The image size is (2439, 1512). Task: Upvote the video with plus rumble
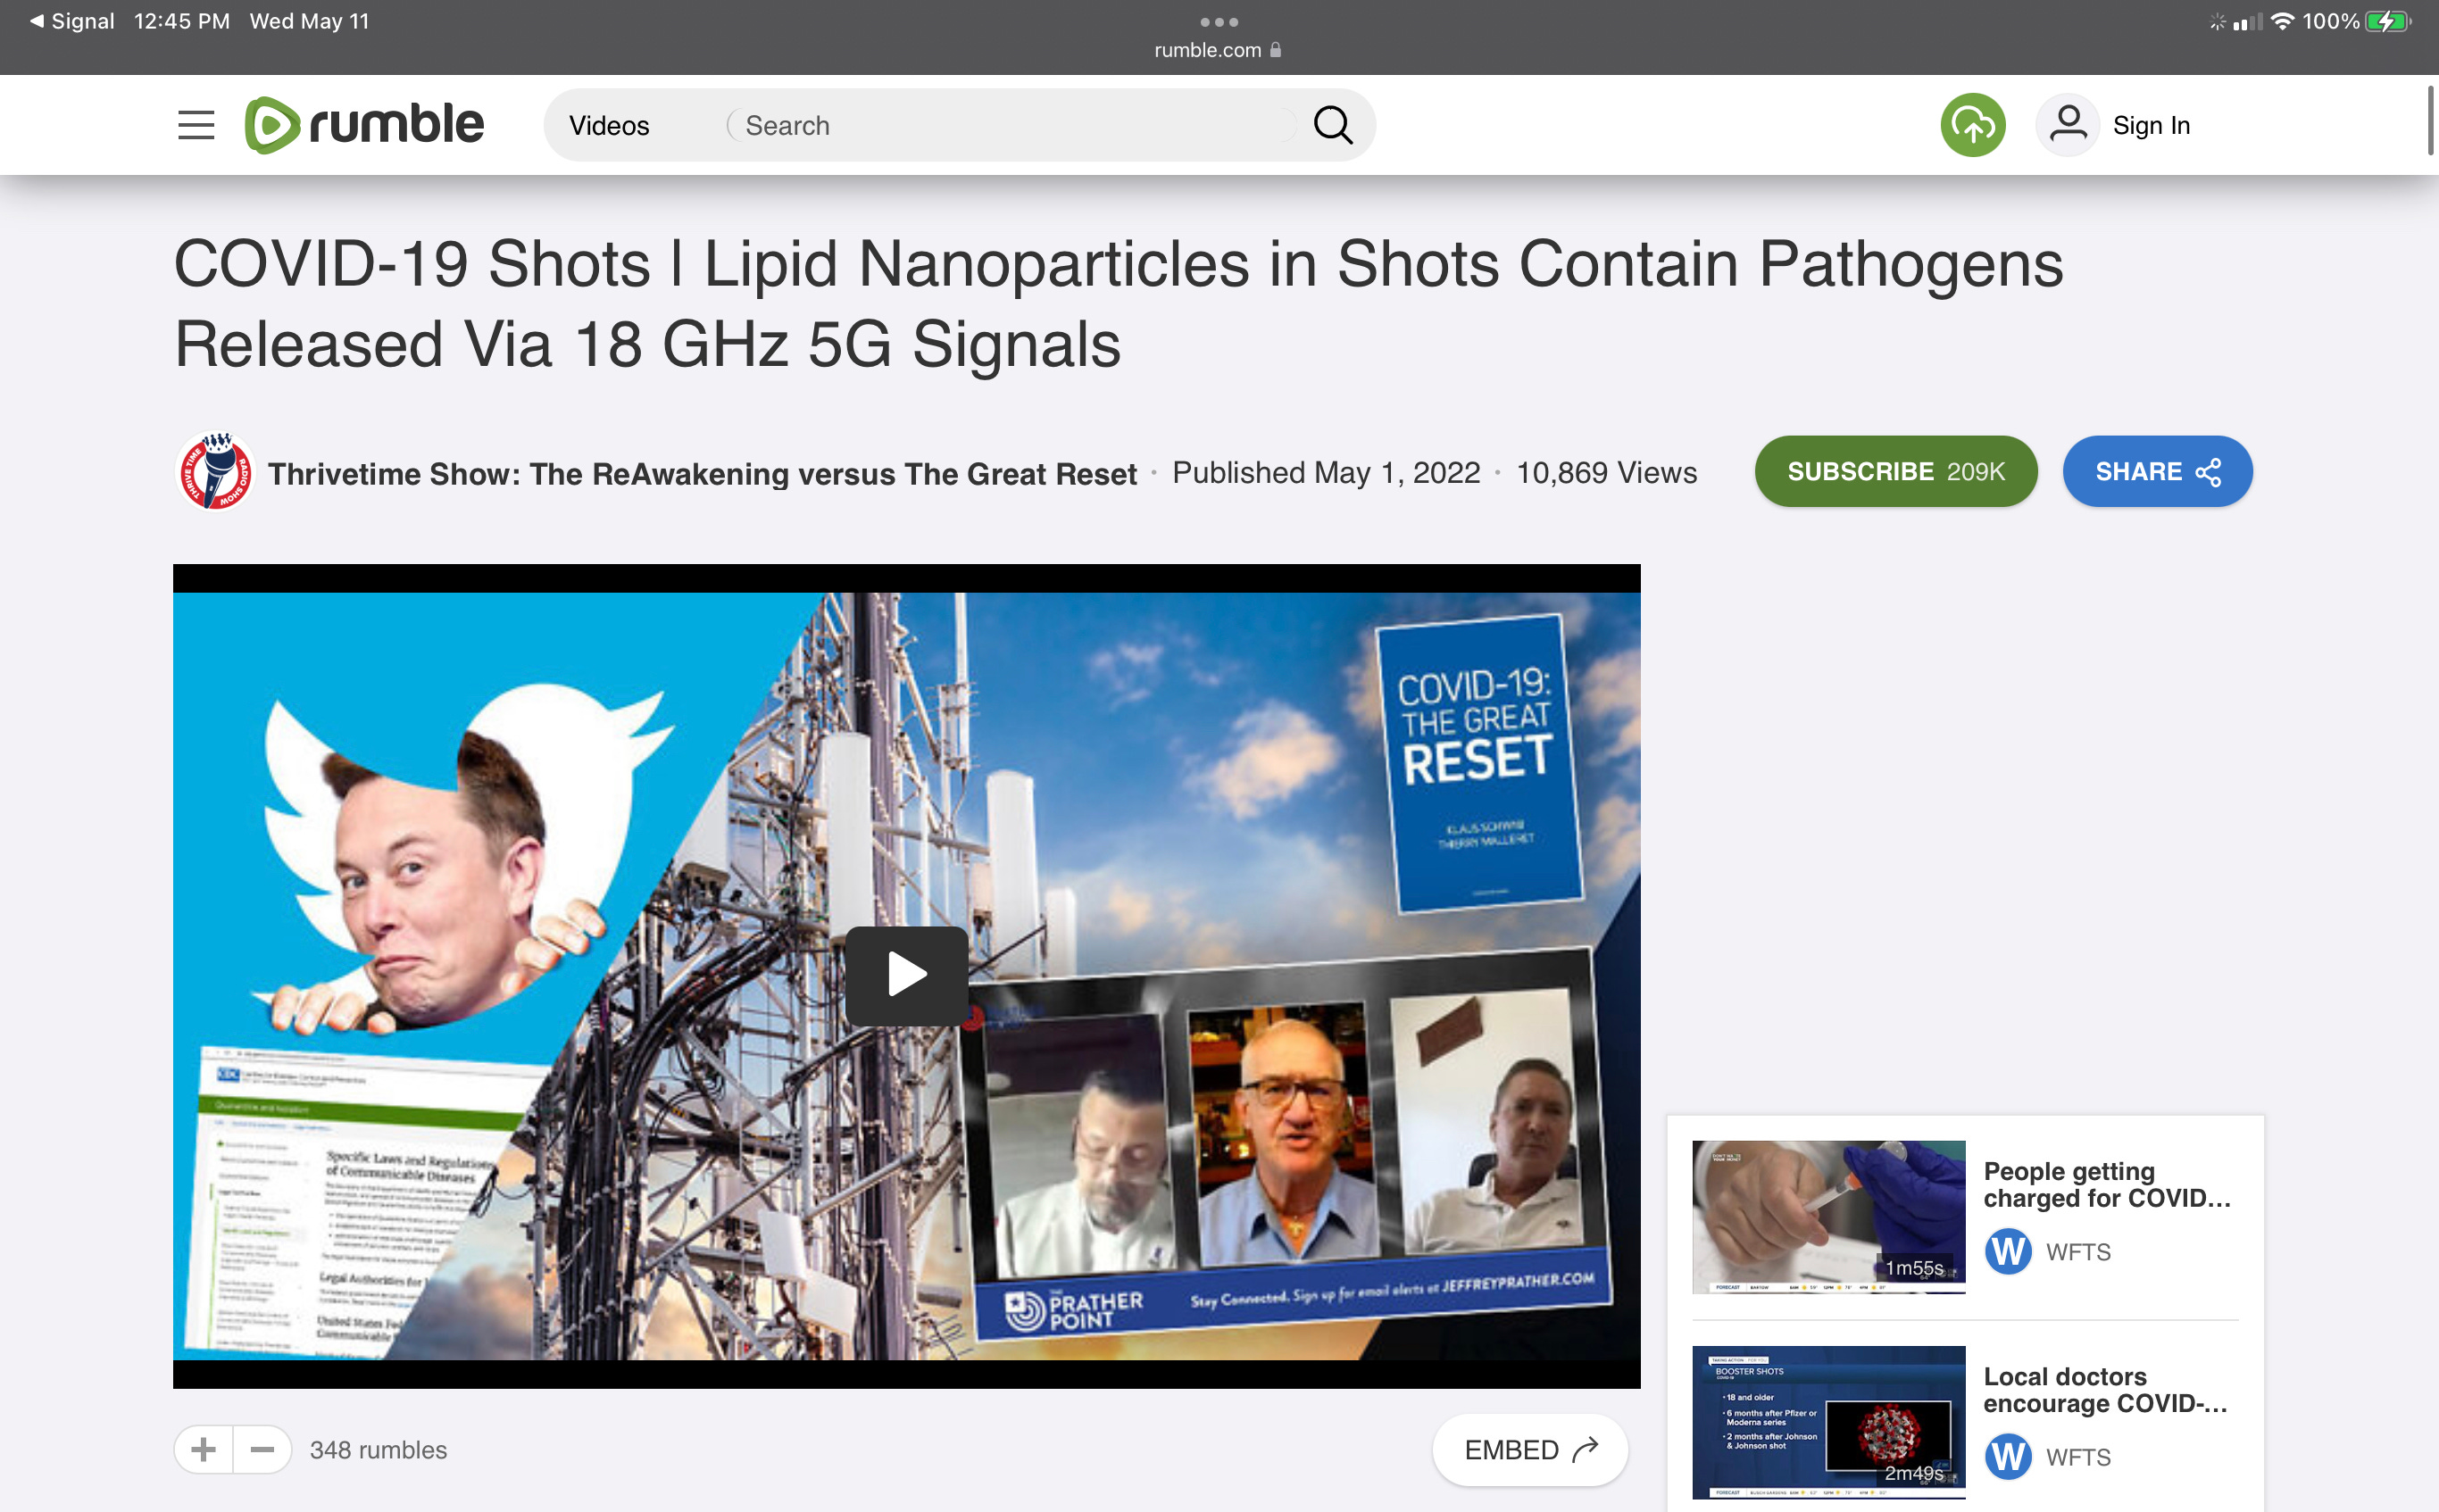tap(204, 1449)
